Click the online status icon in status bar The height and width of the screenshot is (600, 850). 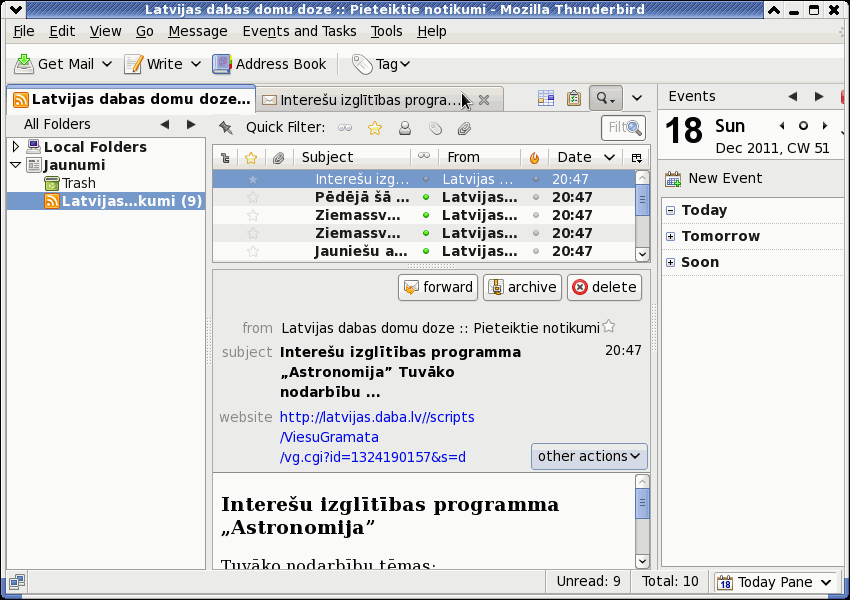click(x=16, y=582)
